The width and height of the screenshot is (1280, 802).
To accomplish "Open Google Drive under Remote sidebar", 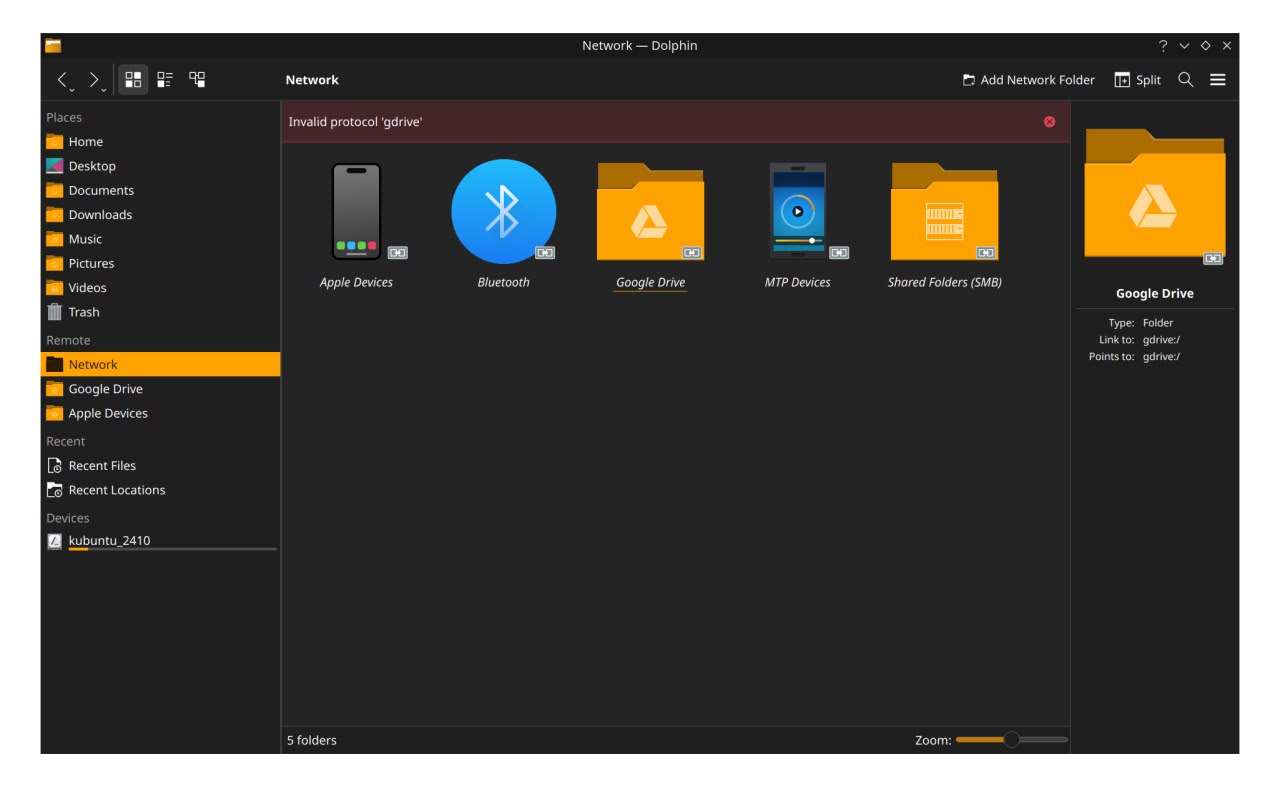I will click(160, 389).
